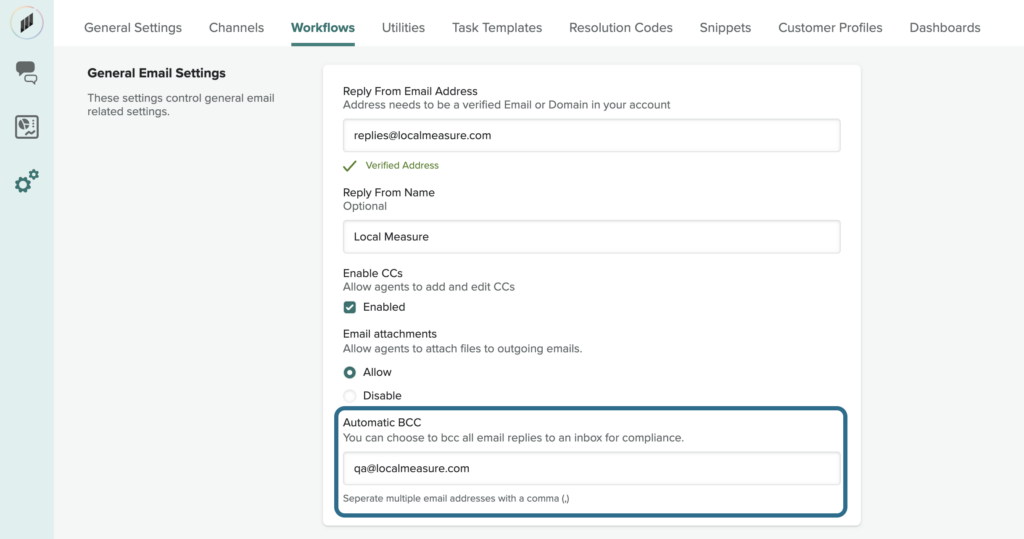Open the analytics dashboard sidebar icon
The height and width of the screenshot is (539, 1024).
pyautogui.click(x=27, y=127)
